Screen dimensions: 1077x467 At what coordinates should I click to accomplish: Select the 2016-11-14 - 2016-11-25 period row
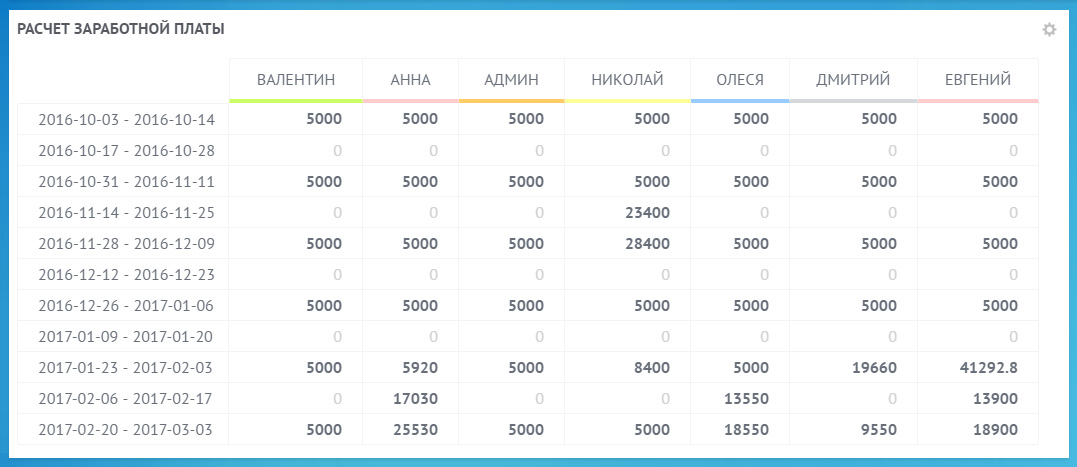[x=528, y=213]
